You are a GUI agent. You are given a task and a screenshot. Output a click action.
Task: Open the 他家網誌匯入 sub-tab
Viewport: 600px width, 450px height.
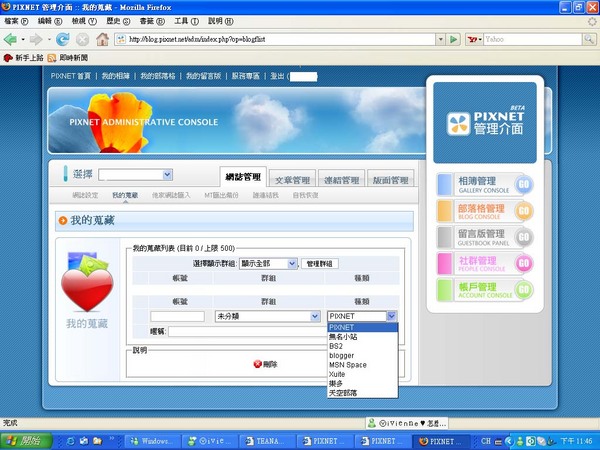[x=171, y=195]
